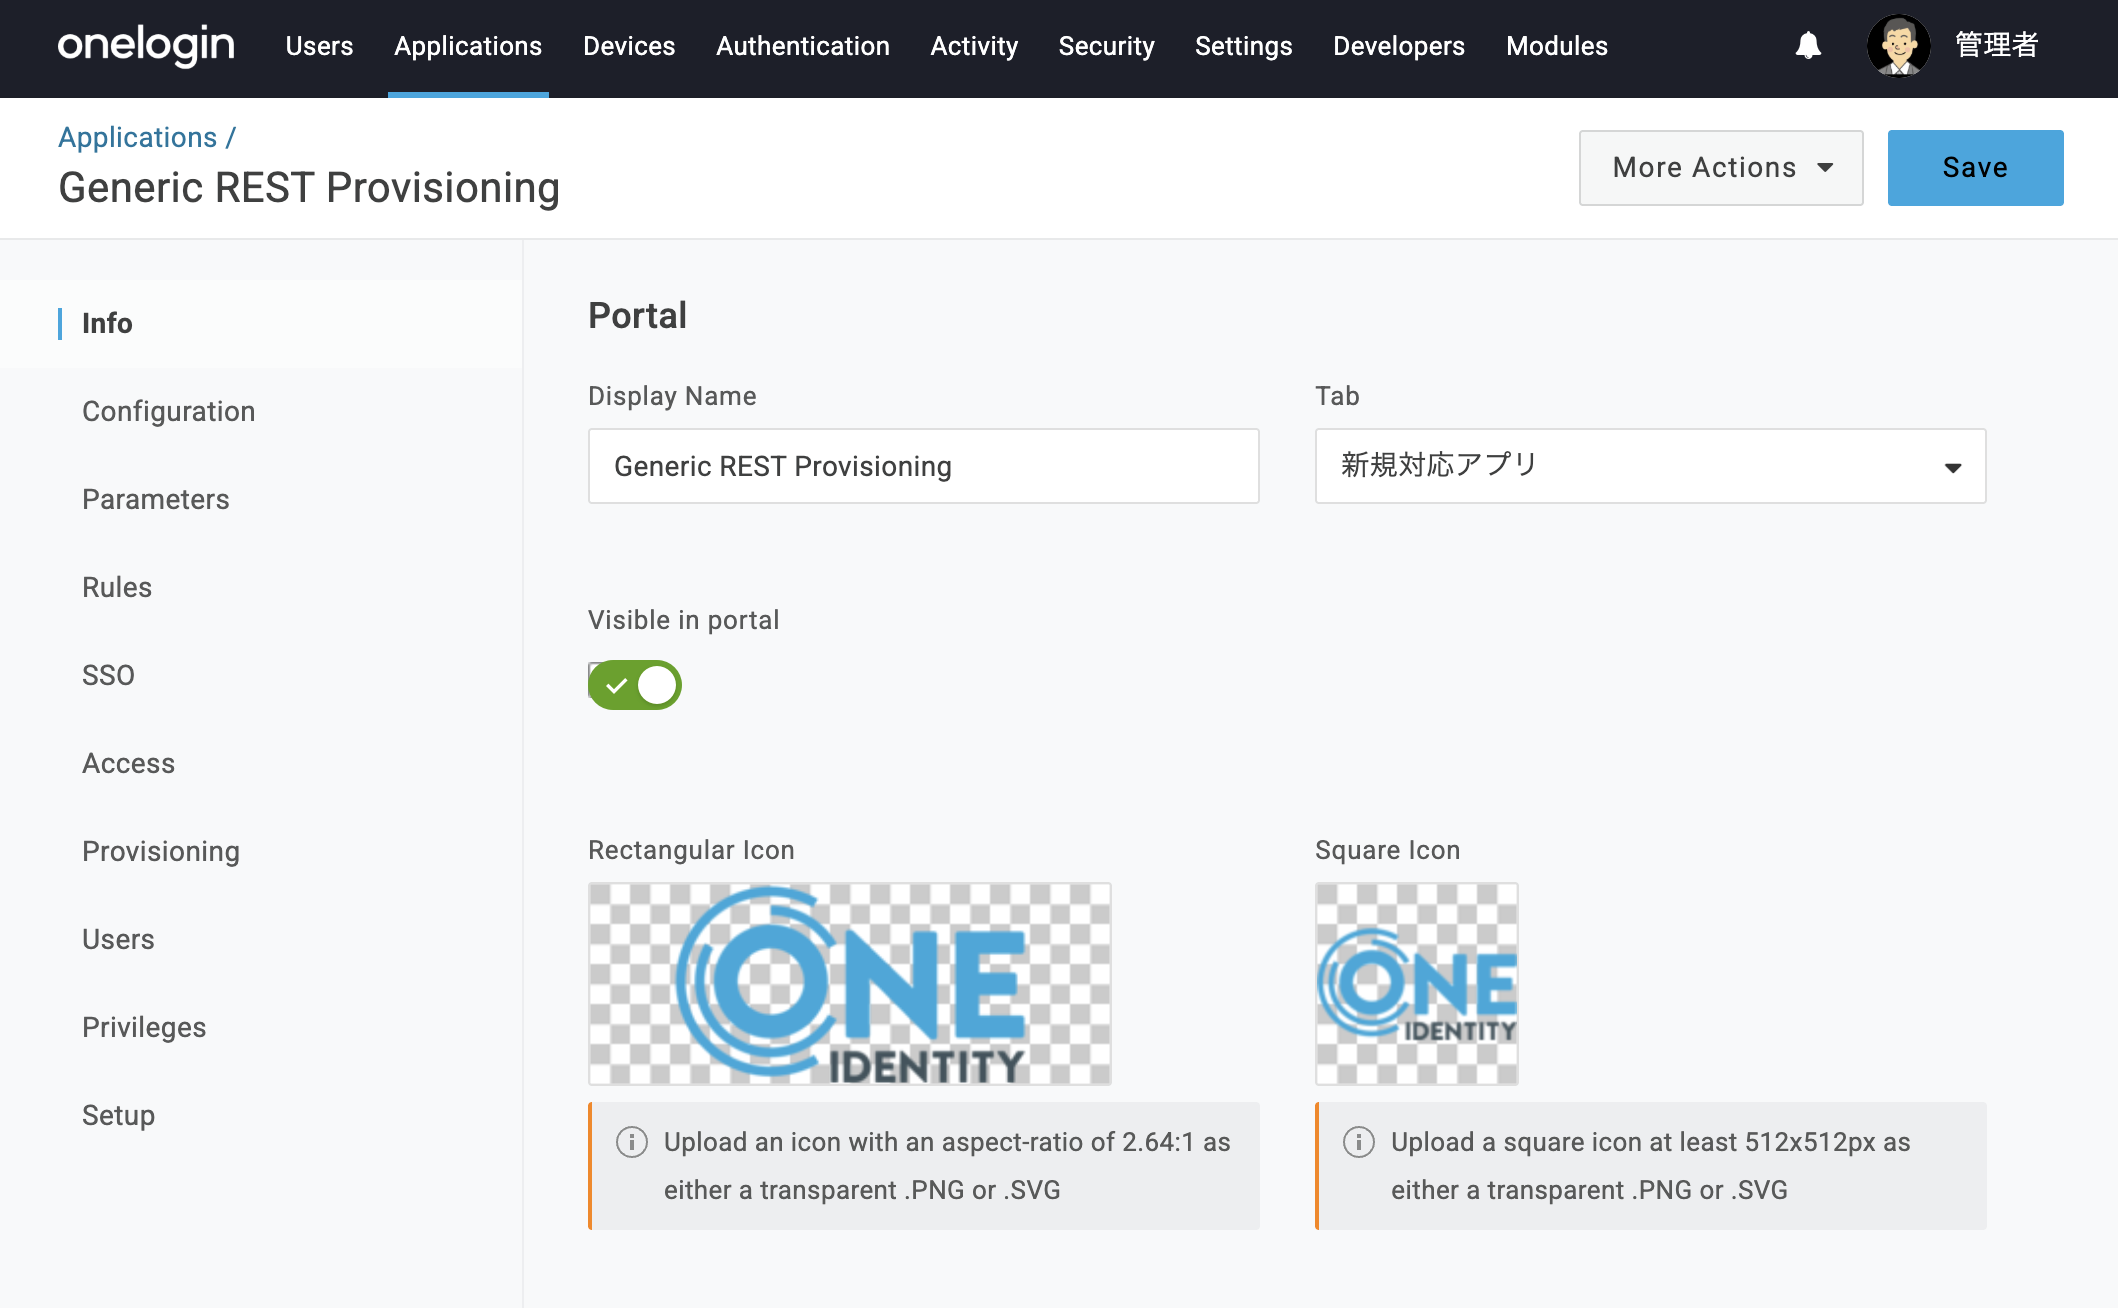
Task: Open the Provisioning sidebar tab
Action: point(160,851)
